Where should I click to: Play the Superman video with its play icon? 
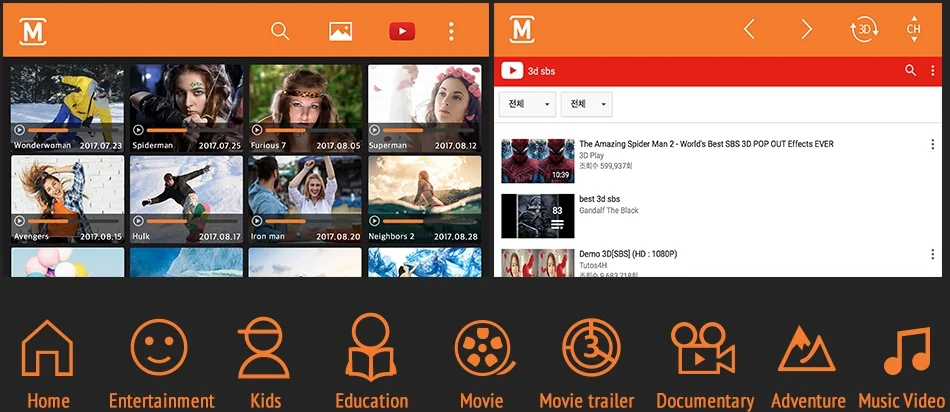(374, 130)
